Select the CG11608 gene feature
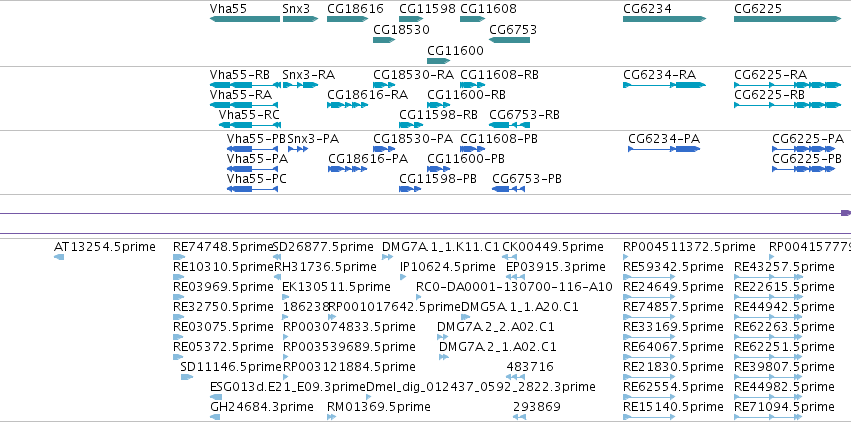The image size is (851, 422). tap(473, 19)
